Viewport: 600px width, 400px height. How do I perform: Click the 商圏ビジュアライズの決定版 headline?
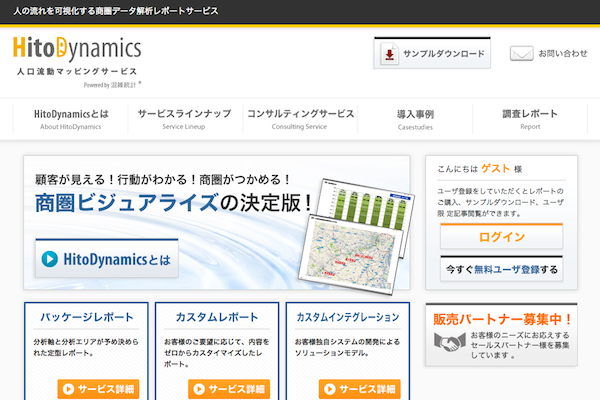click(173, 202)
